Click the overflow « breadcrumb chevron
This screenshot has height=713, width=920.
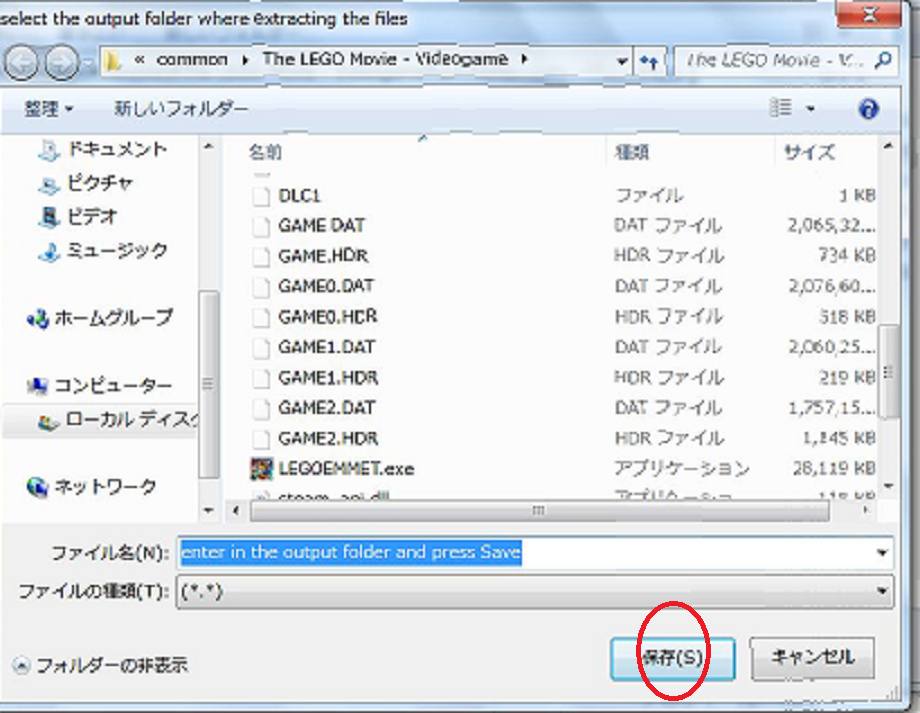(139, 59)
